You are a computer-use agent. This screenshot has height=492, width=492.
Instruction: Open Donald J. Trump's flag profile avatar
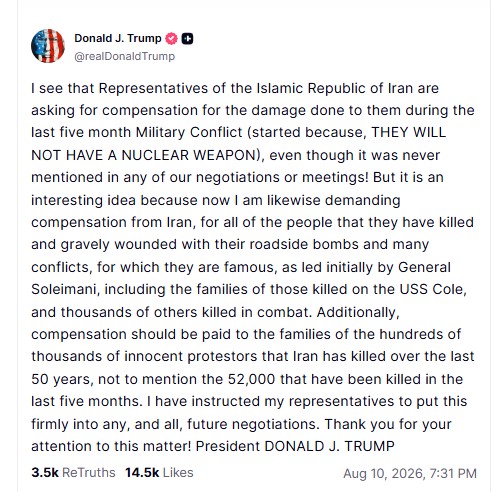pos(48,46)
